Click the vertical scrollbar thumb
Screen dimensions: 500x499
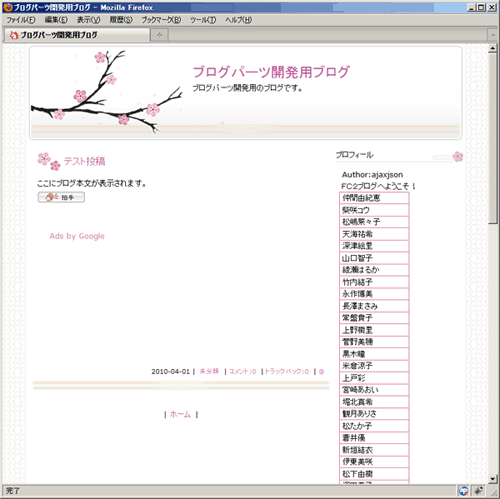click(493, 138)
